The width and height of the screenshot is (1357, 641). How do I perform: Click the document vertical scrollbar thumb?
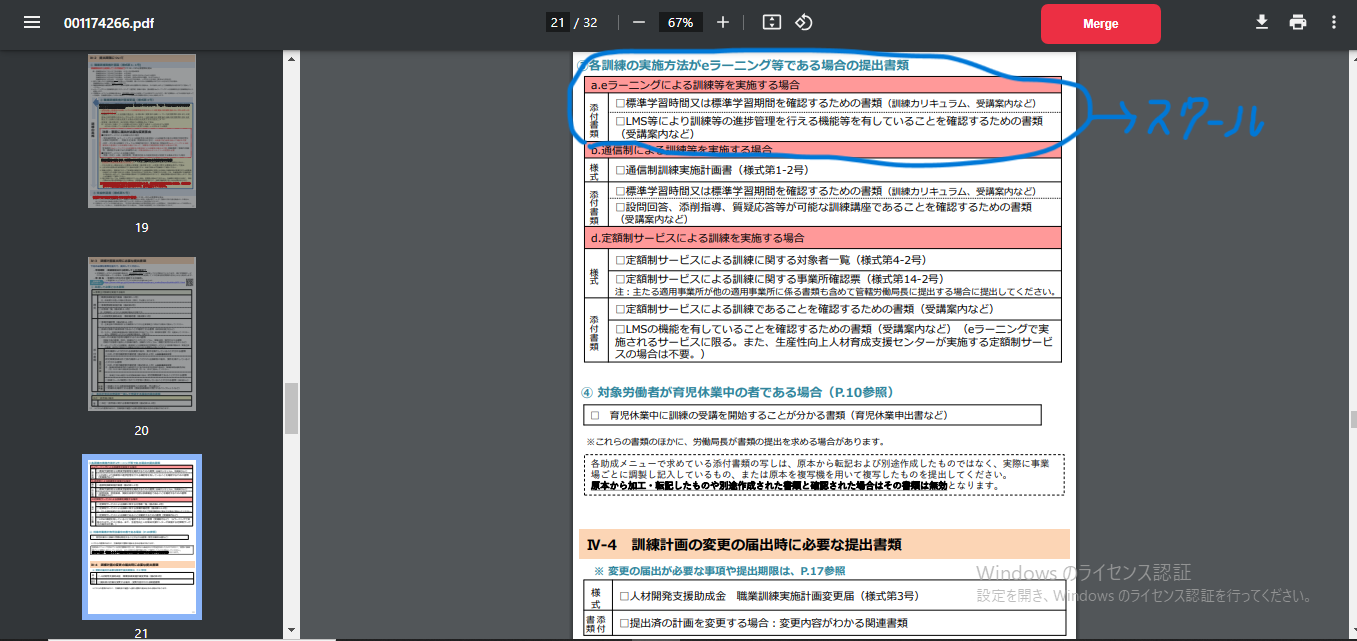[x=1351, y=419]
